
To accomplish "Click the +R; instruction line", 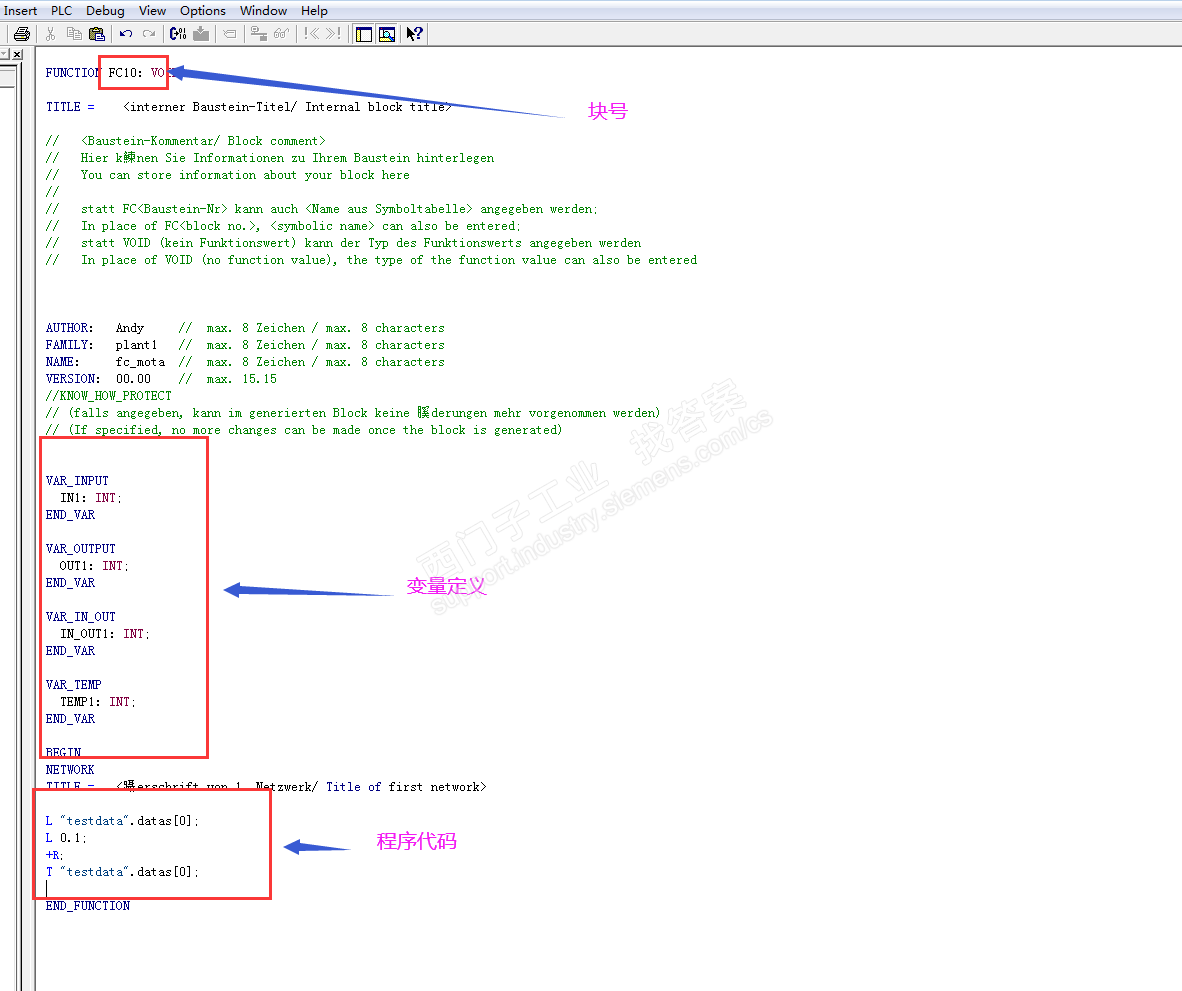I will pos(54,855).
